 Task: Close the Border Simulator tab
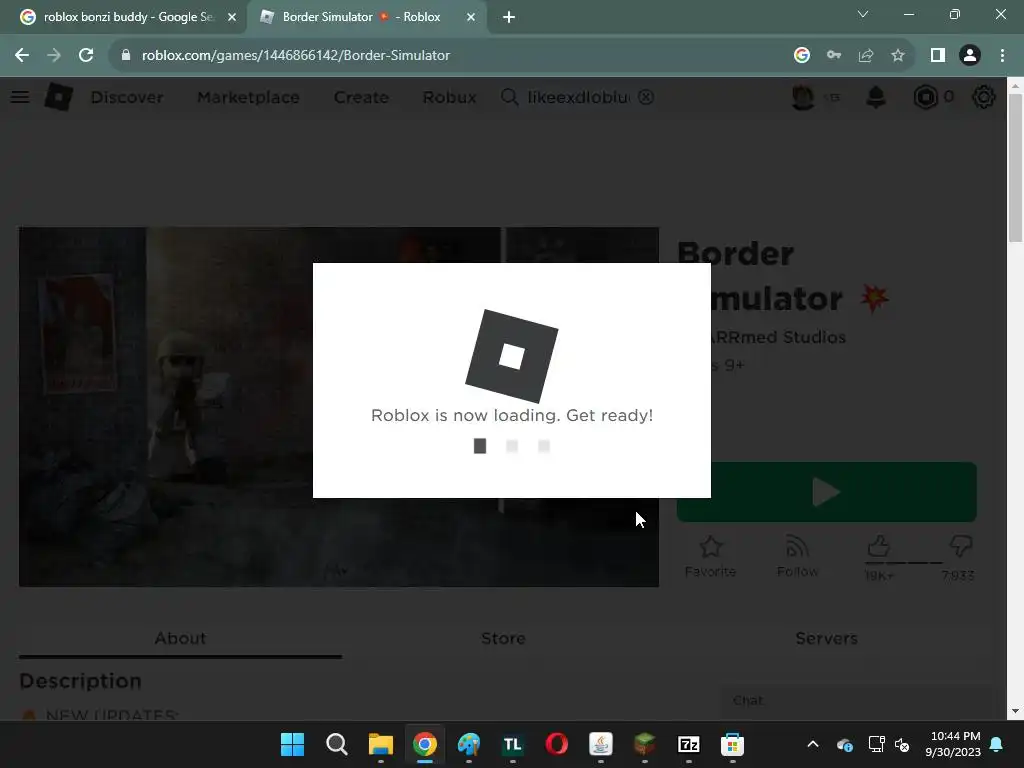coord(471,17)
